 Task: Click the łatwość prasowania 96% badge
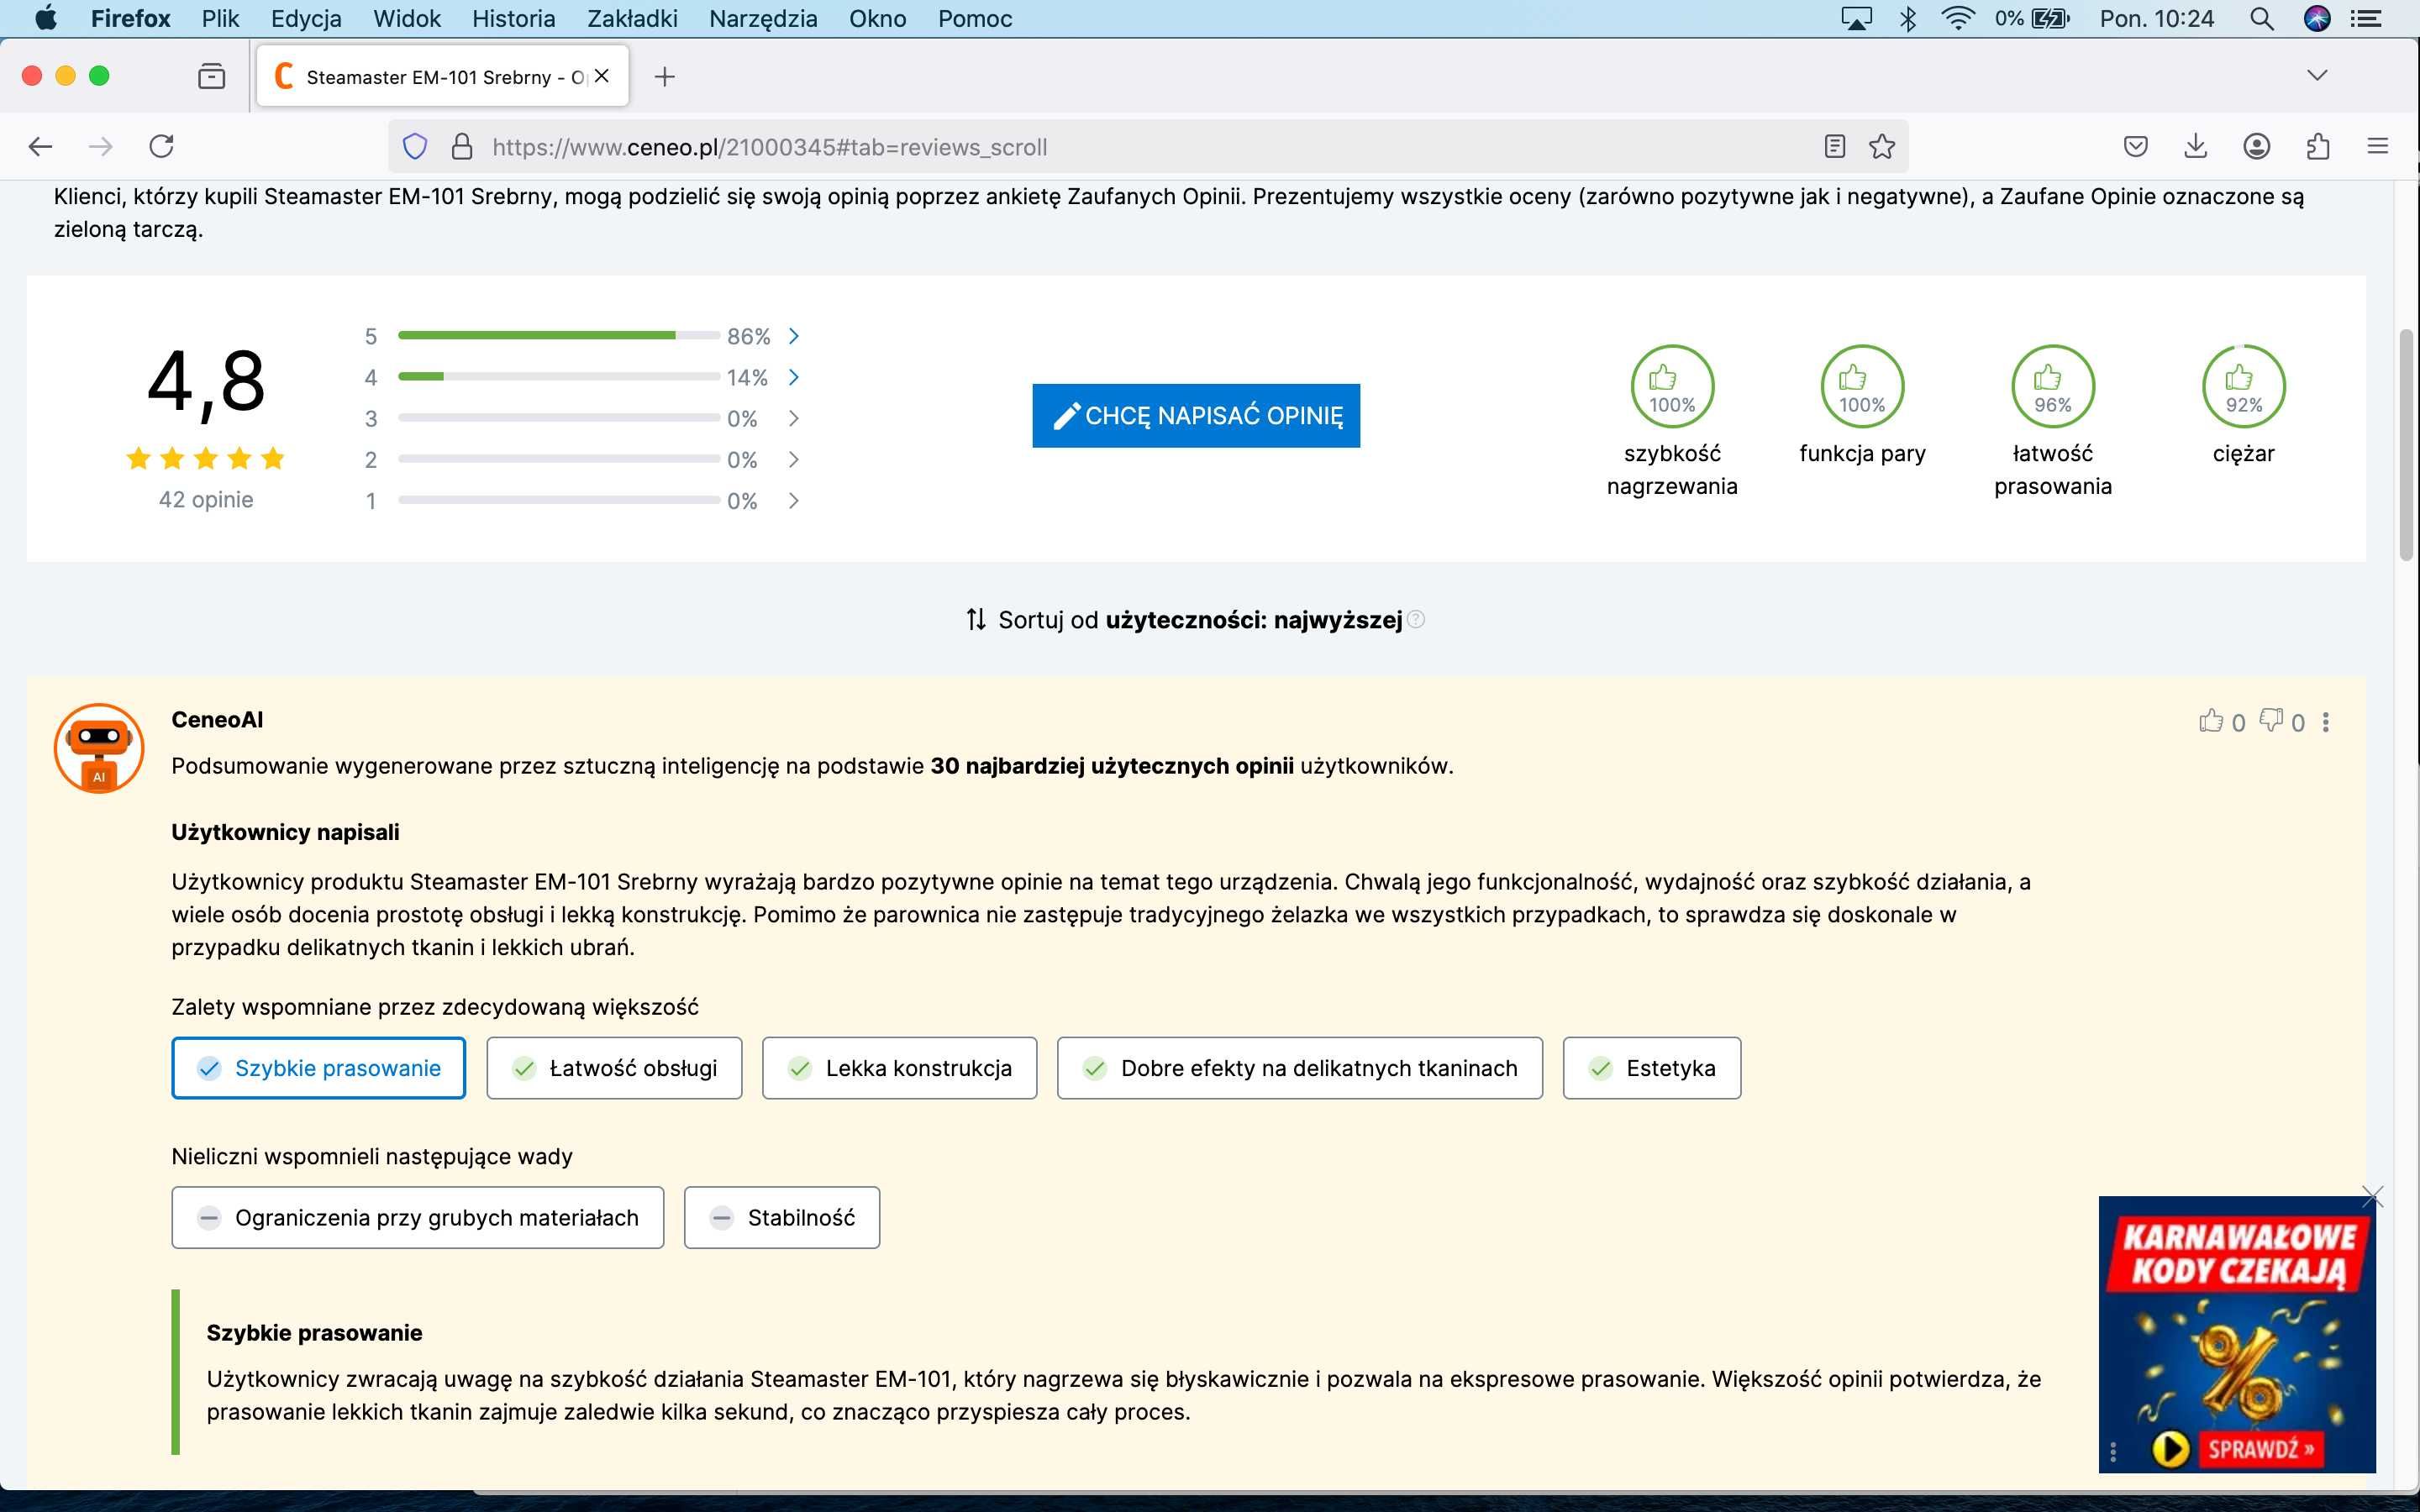click(2053, 386)
